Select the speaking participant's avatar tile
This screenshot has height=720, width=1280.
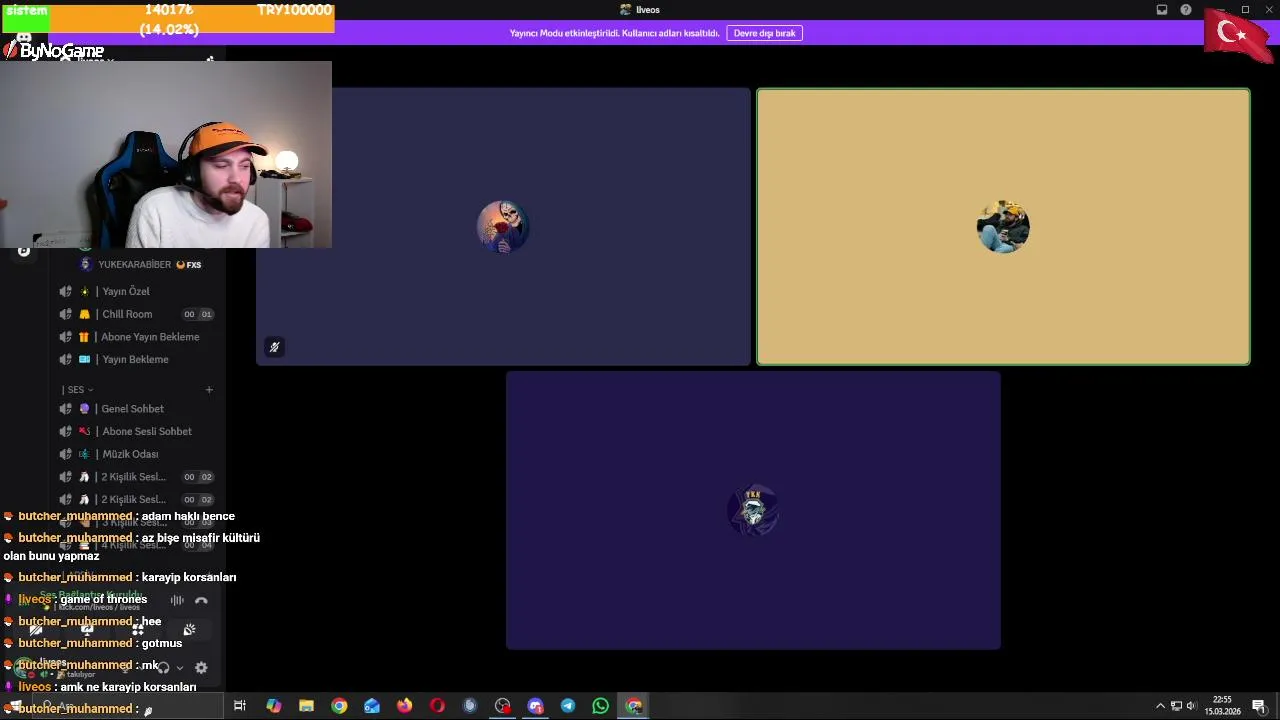click(x=1003, y=227)
